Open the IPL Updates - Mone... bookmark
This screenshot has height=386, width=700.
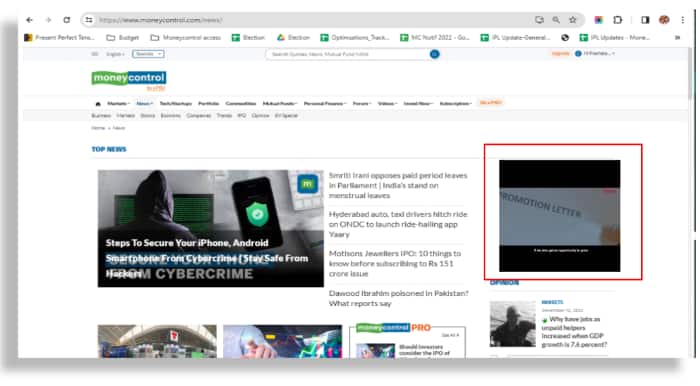(615, 37)
